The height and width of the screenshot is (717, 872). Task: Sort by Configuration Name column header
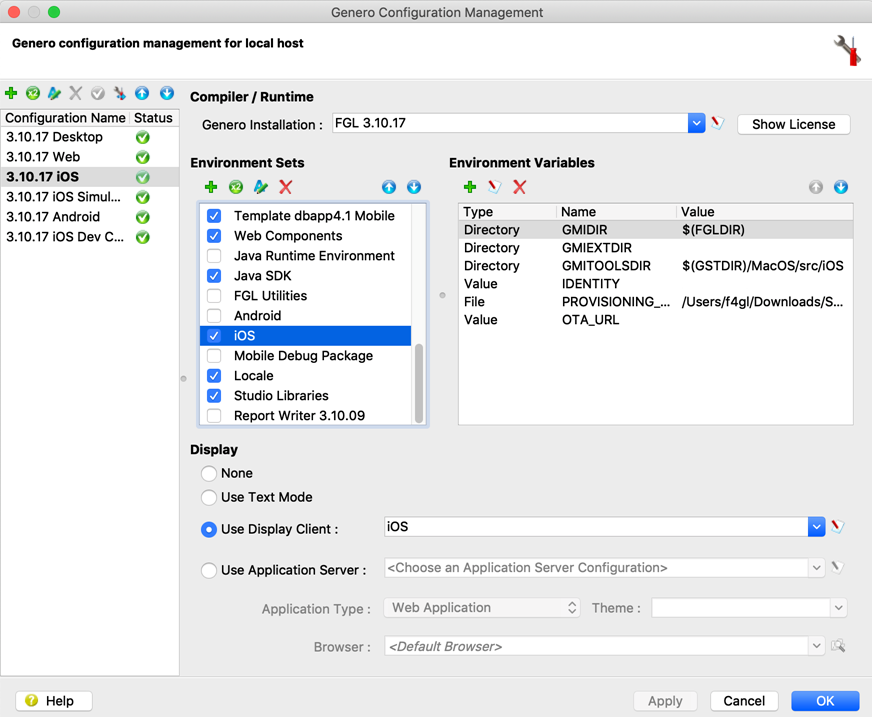(x=66, y=118)
